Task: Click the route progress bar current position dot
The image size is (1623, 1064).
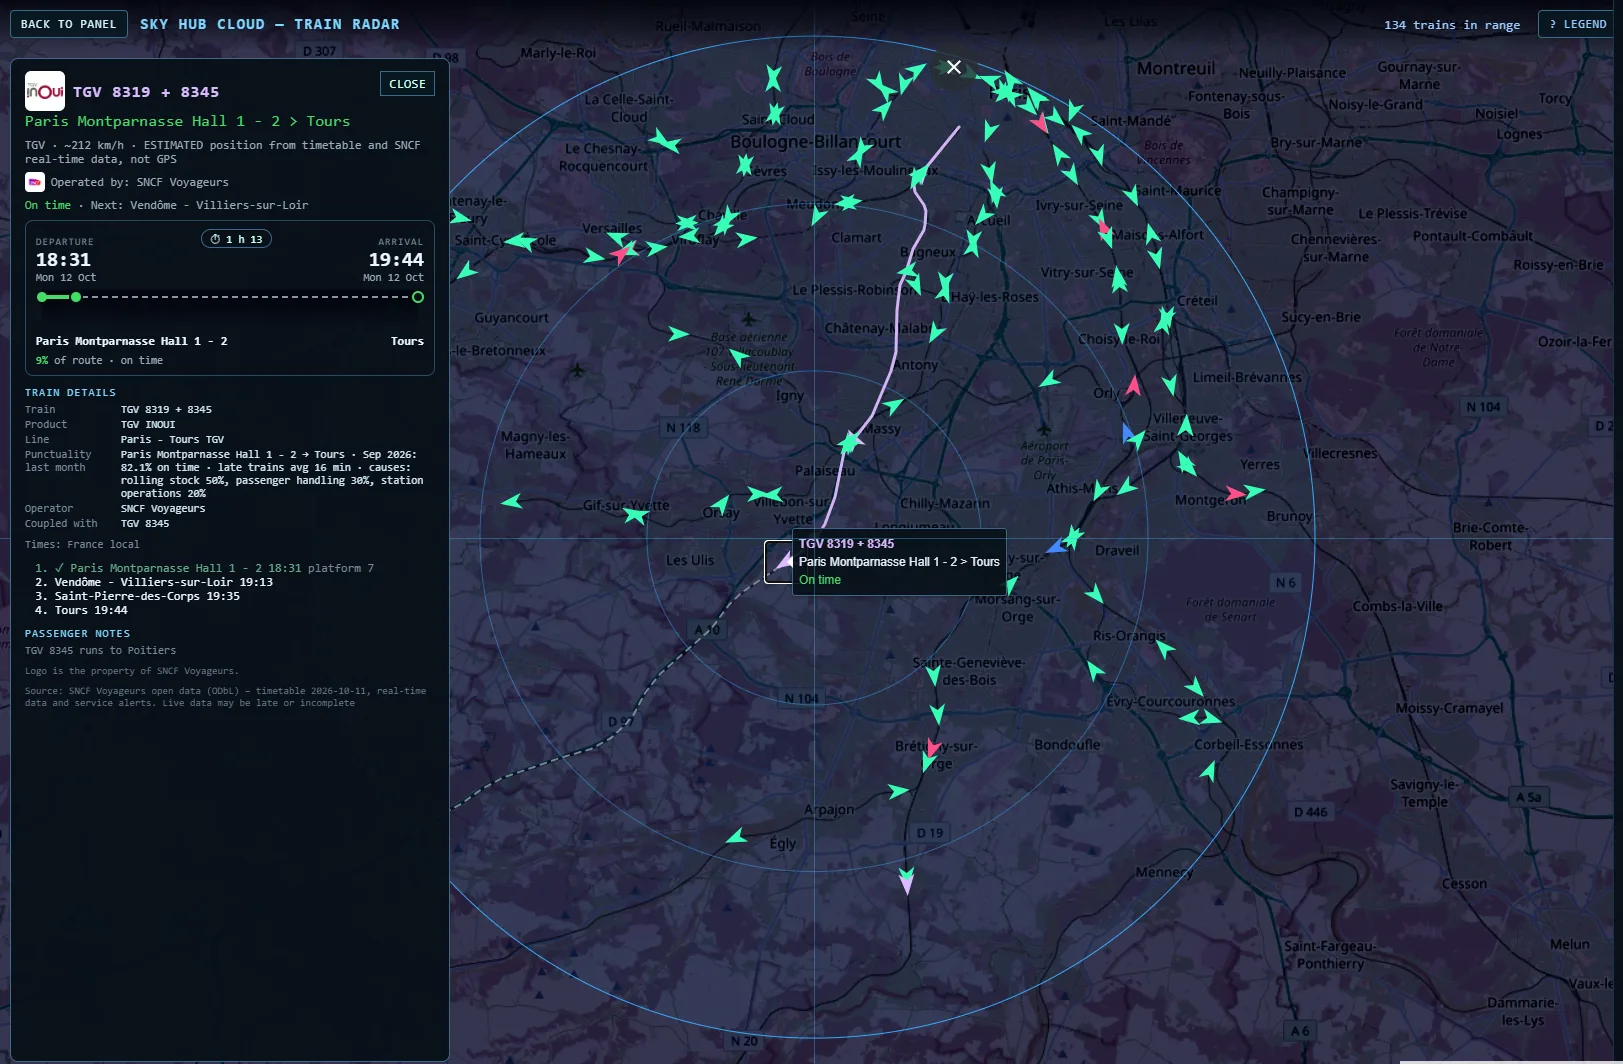Action: click(76, 297)
